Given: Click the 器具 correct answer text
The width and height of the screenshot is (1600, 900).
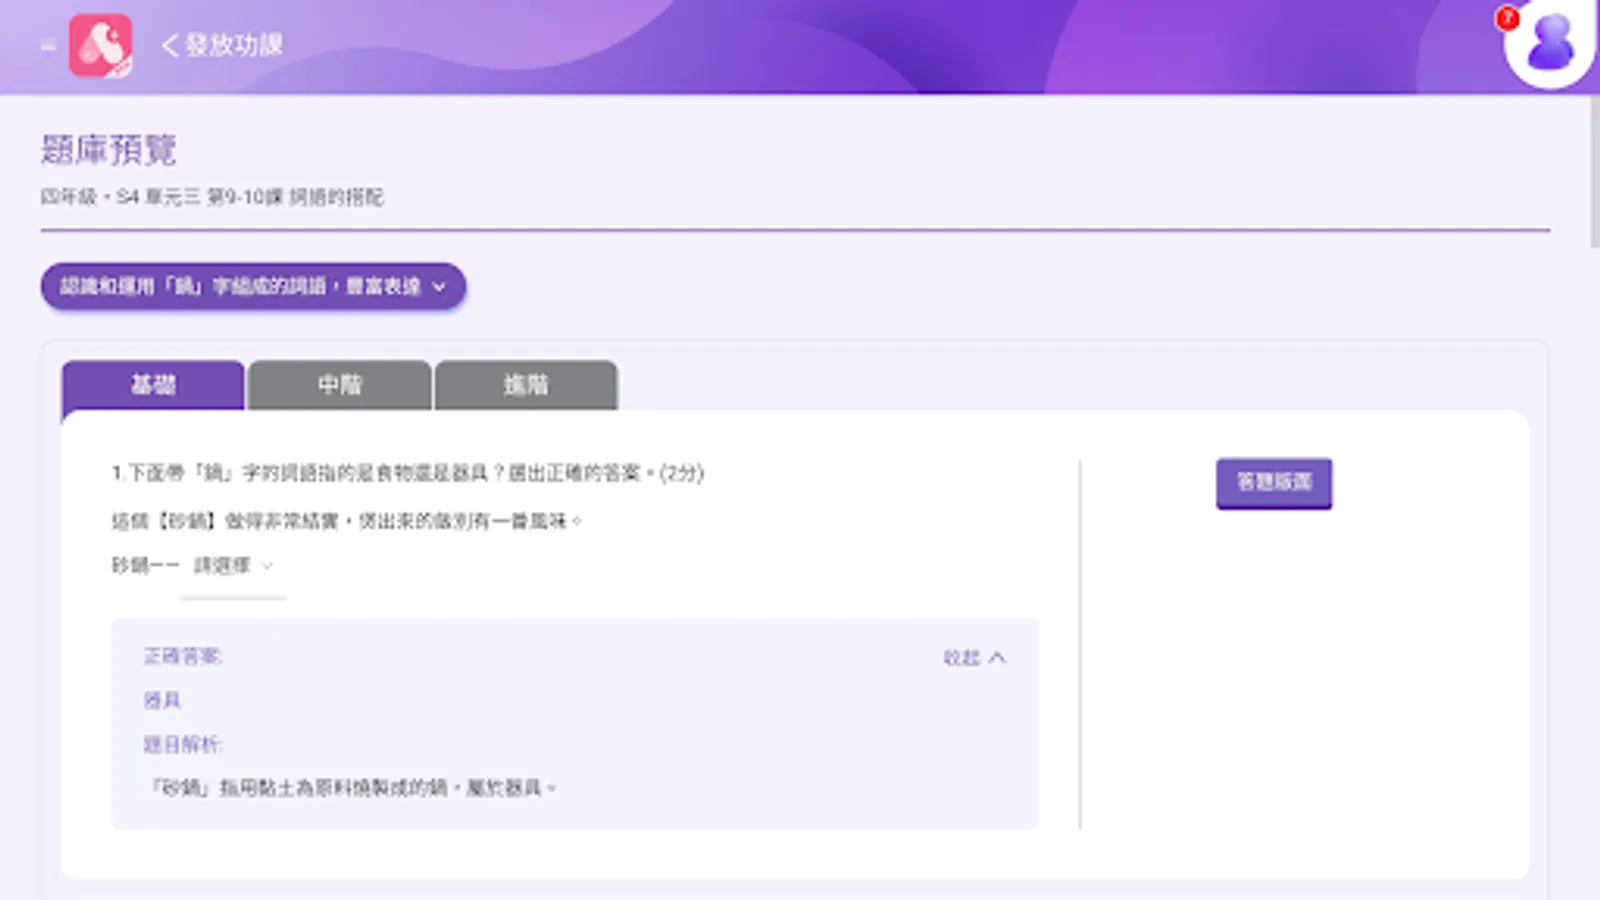Looking at the screenshot, I should [x=161, y=700].
